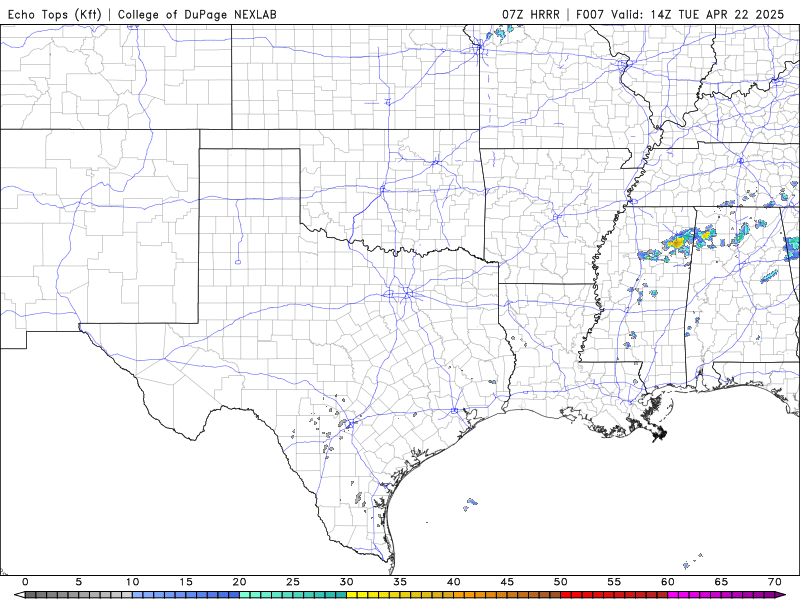The width and height of the screenshot is (800, 600).
Task: Click the purple right arrow tip of the color bar
Action: pos(780,595)
